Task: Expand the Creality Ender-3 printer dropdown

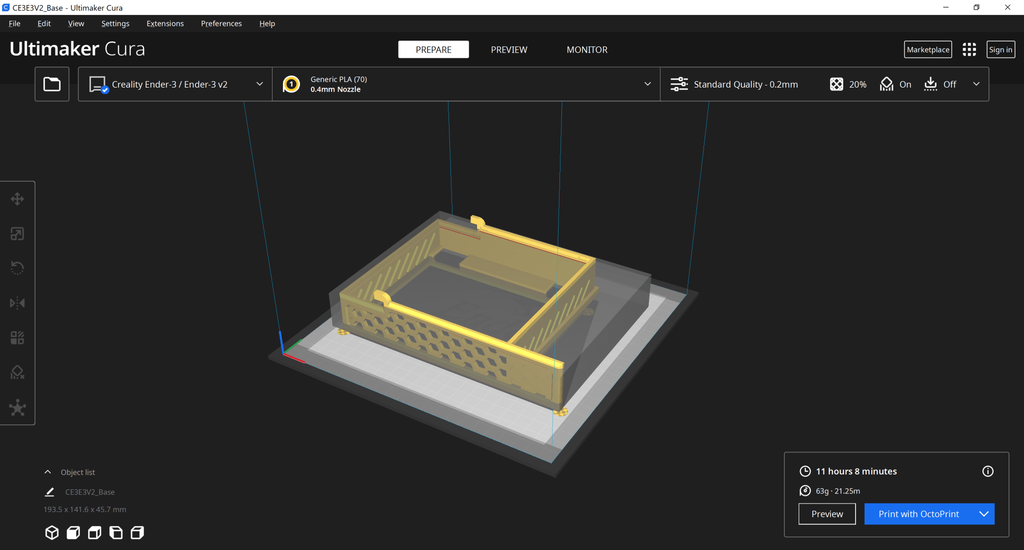Action: pyautogui.click(x=259, y=84)
